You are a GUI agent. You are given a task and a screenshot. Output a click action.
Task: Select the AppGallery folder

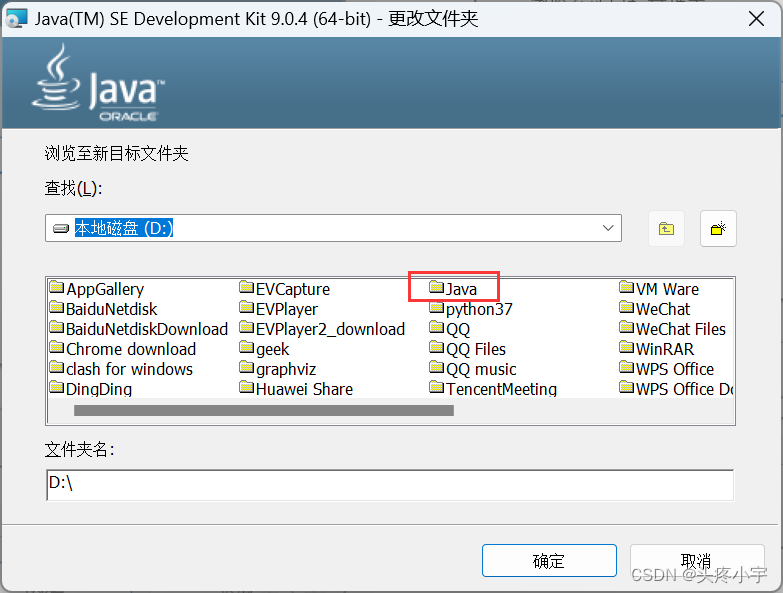point(97,289)
